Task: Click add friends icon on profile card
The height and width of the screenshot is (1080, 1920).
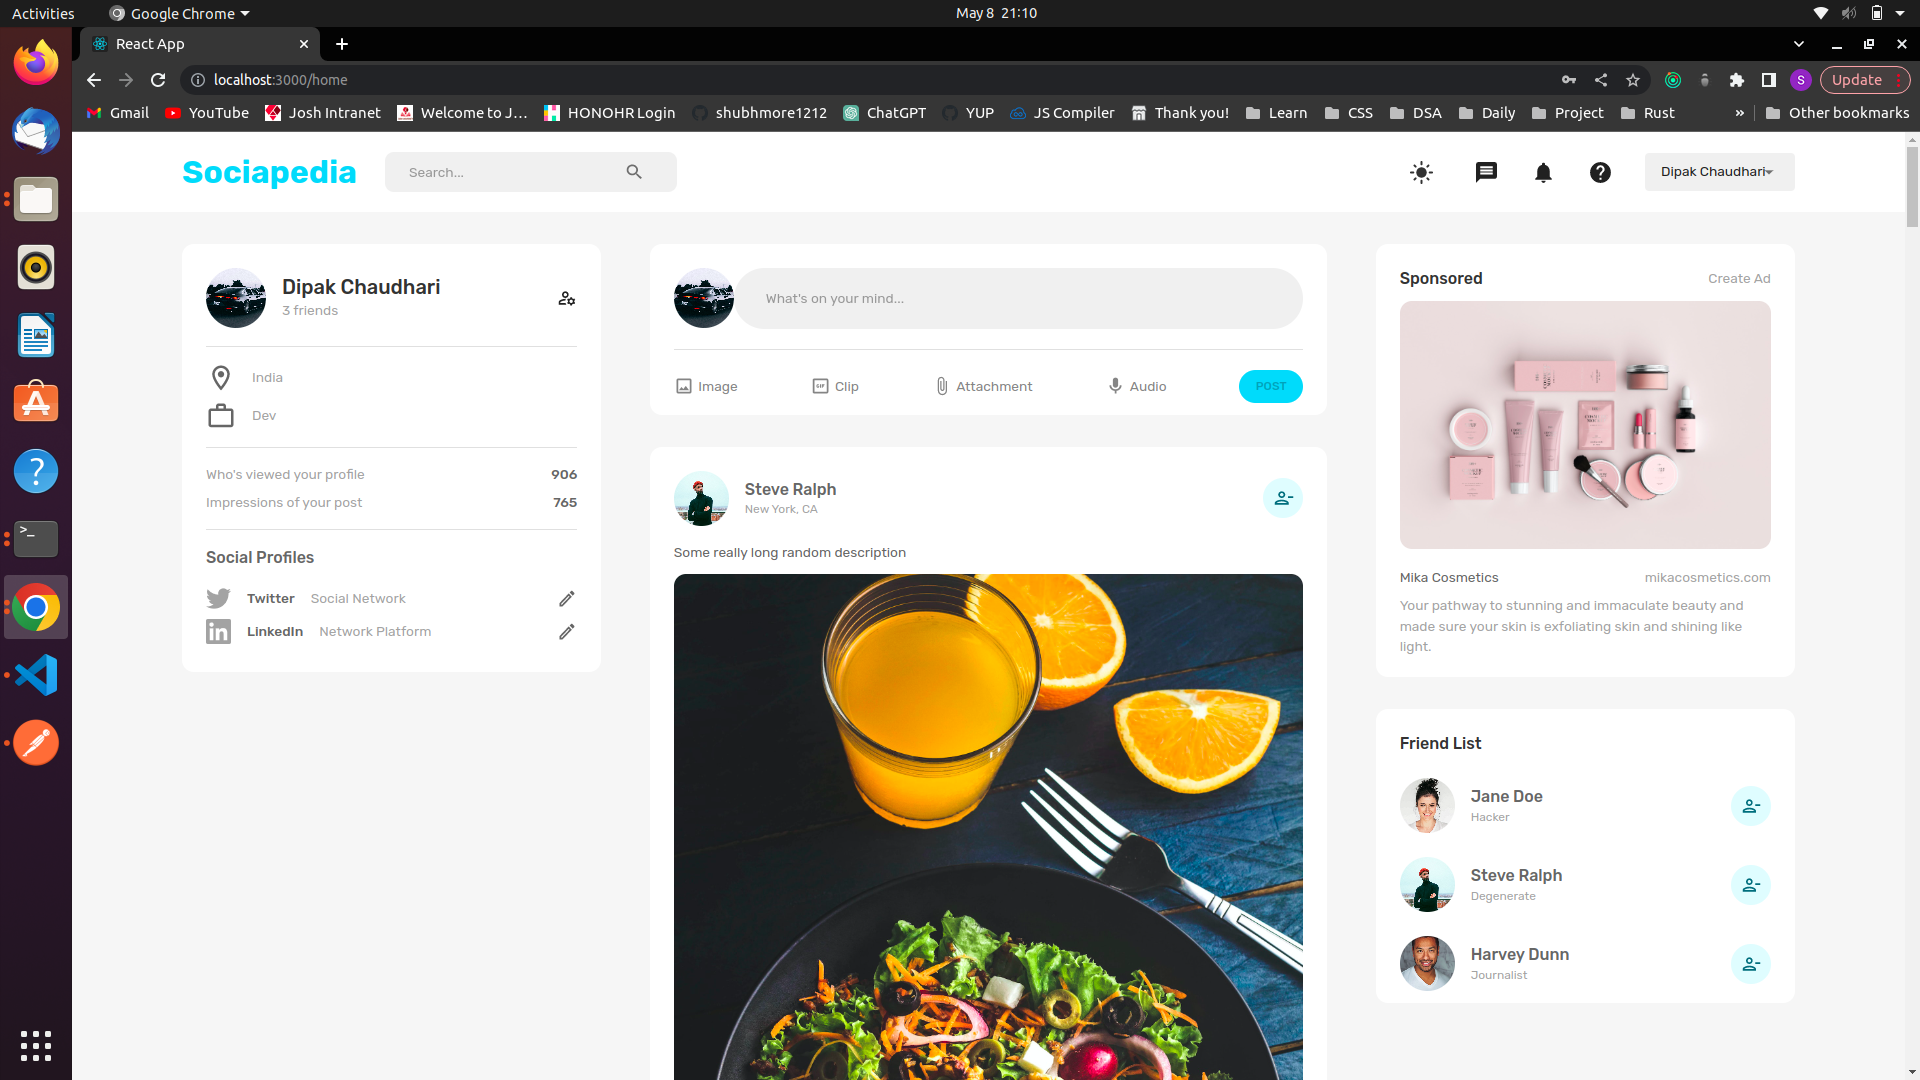Action: (x=566, y=298)
